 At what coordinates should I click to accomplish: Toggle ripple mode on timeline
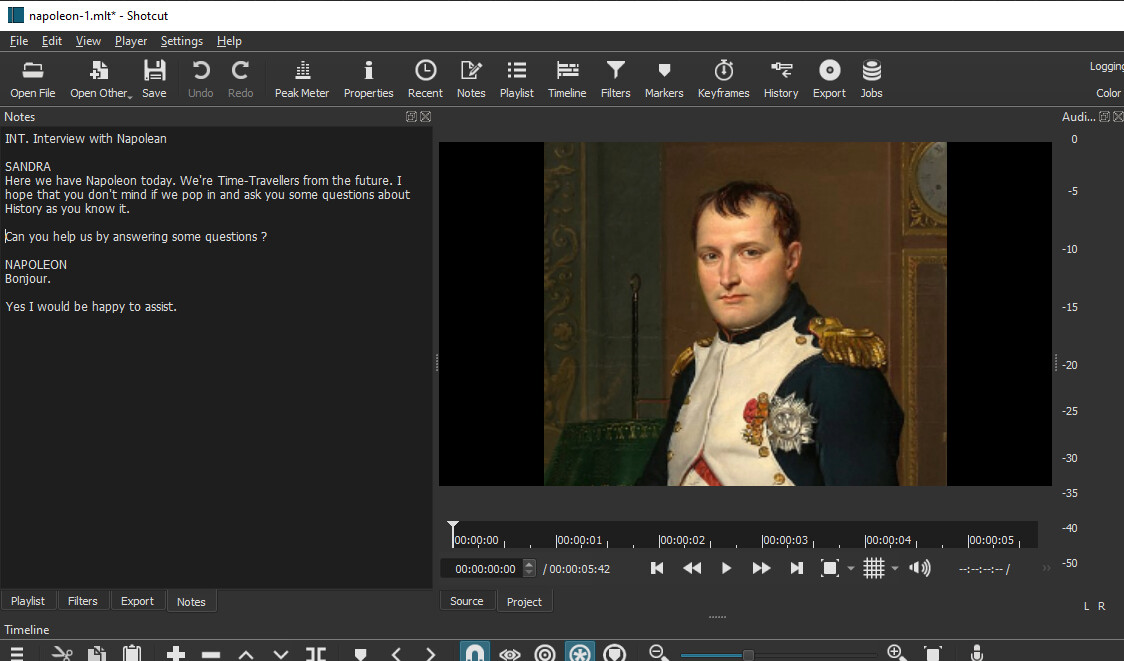point(545,653)
